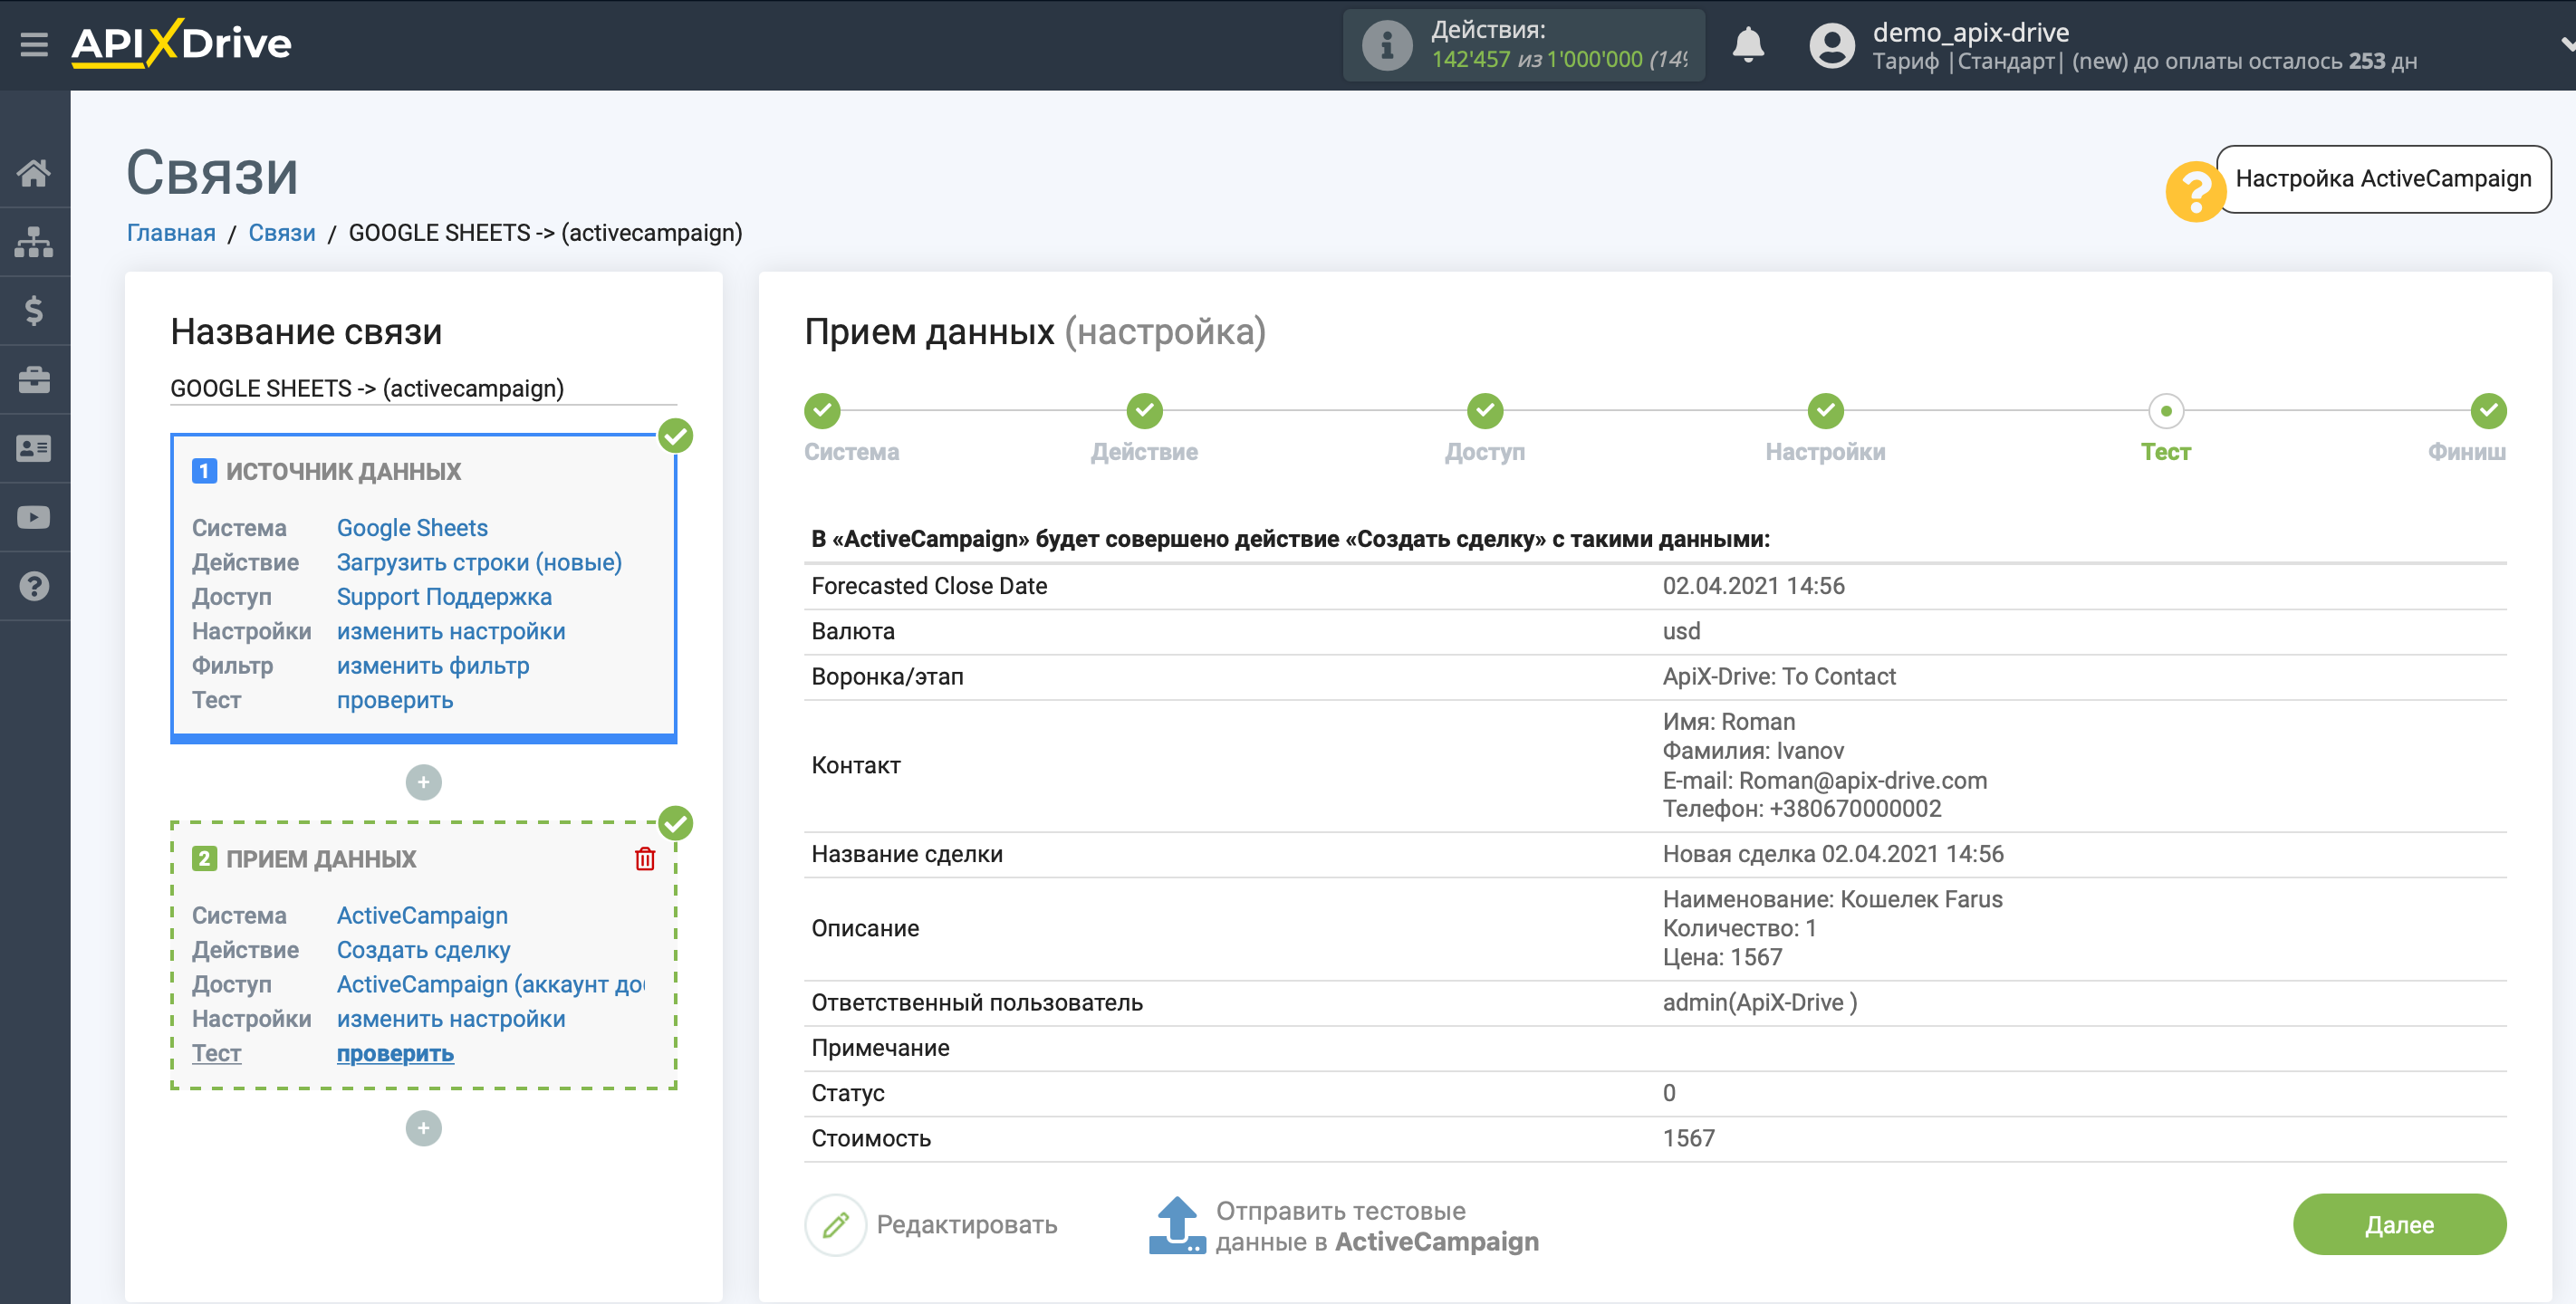Open Загрузить строки (новые) action link
The height and width of the screenshot is (1304, 2576).
[x=479, y=563]
